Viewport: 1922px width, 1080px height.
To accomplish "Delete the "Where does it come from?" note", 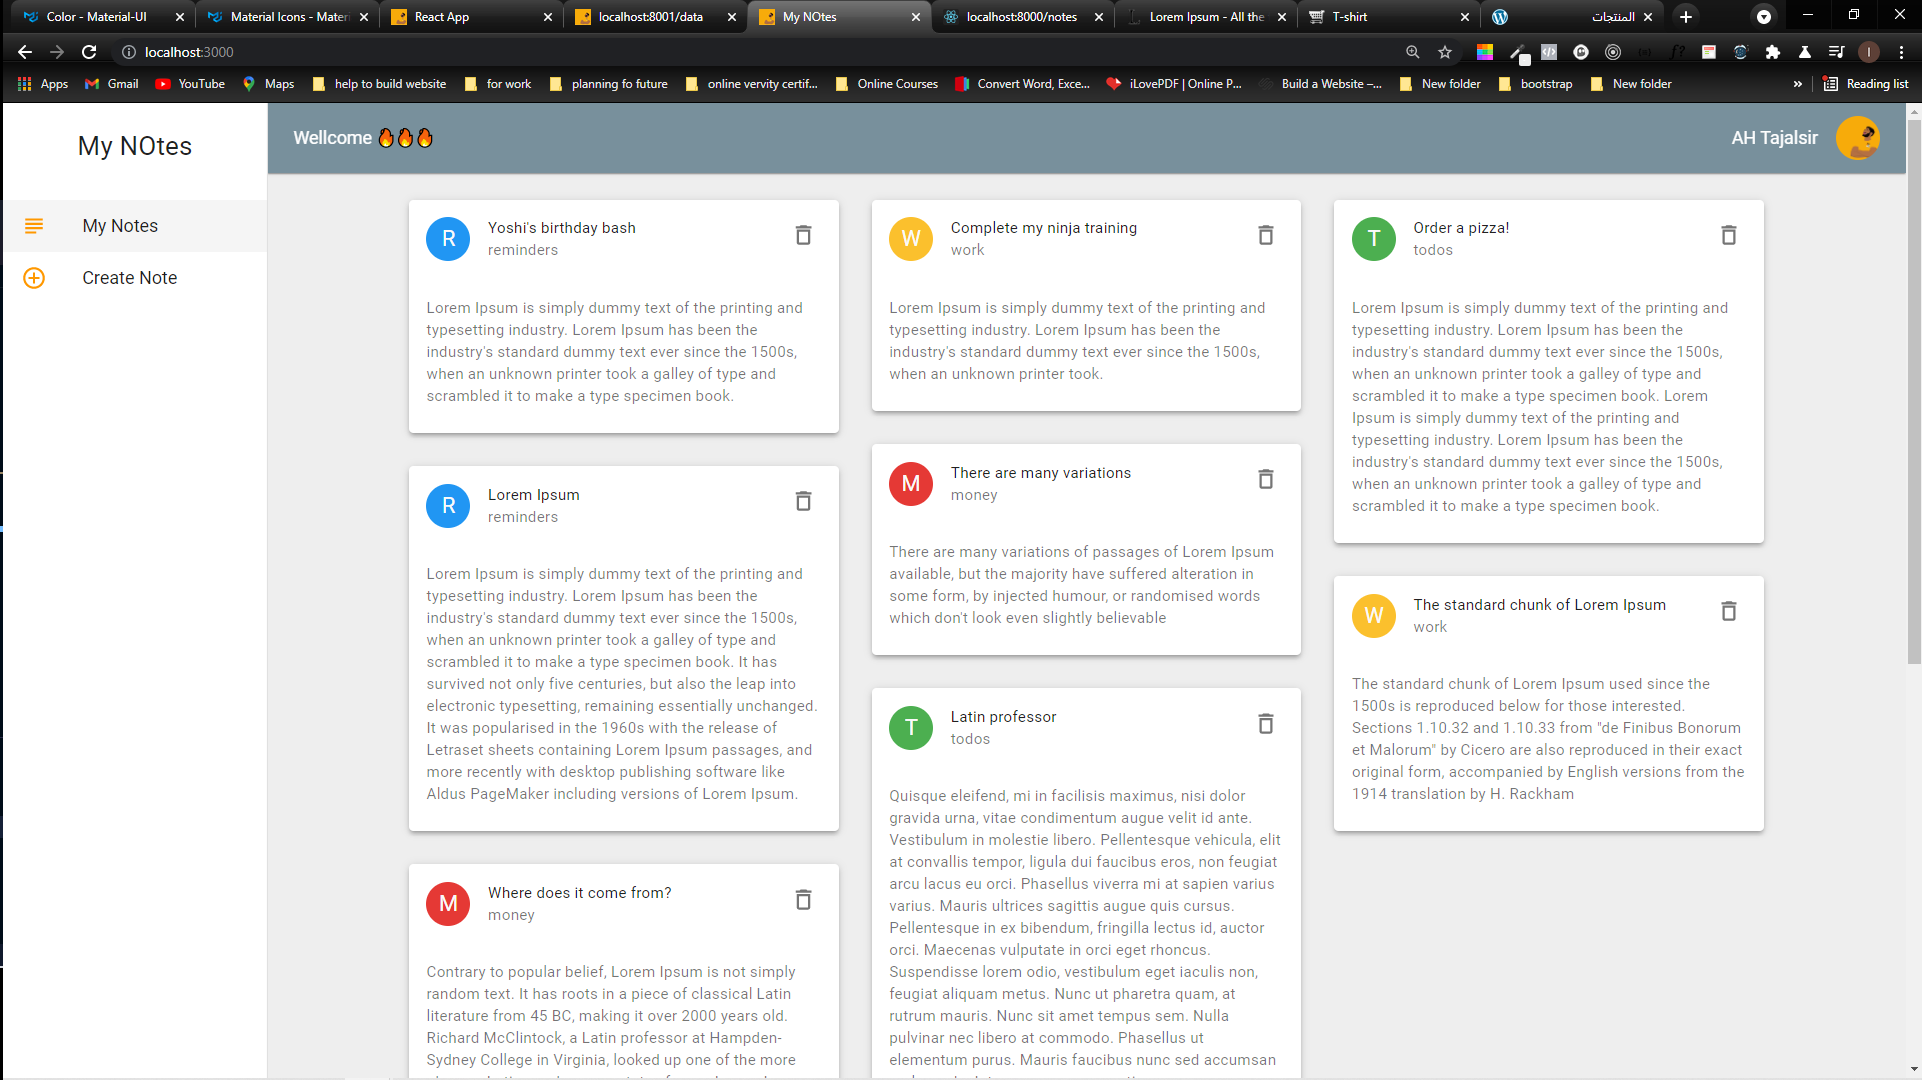I will coord(803,899).
